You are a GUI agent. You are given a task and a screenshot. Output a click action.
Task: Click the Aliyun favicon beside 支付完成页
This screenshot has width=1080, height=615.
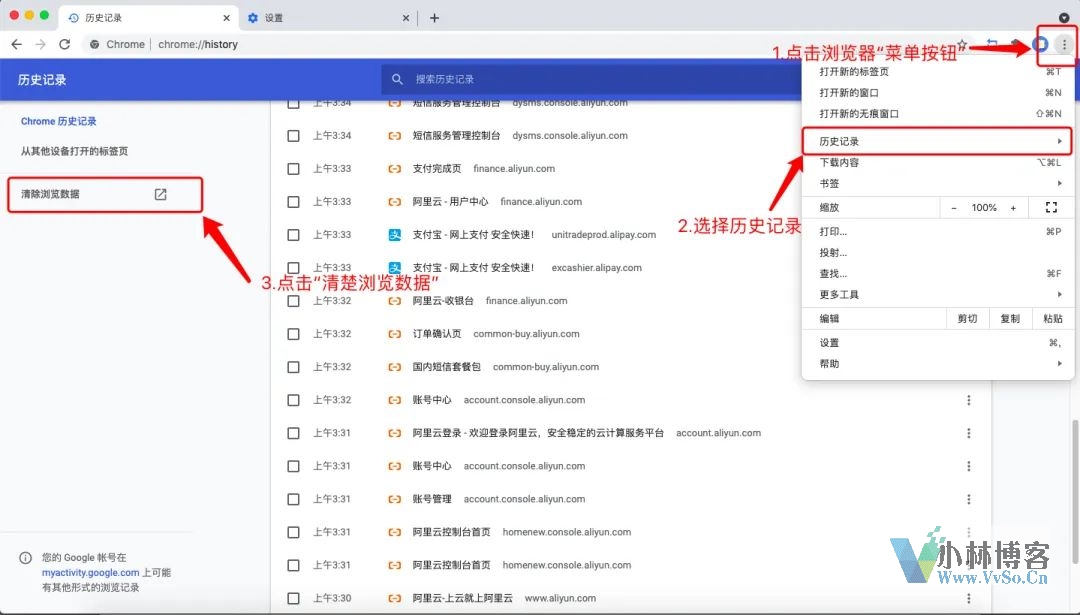tap(395, 169)
